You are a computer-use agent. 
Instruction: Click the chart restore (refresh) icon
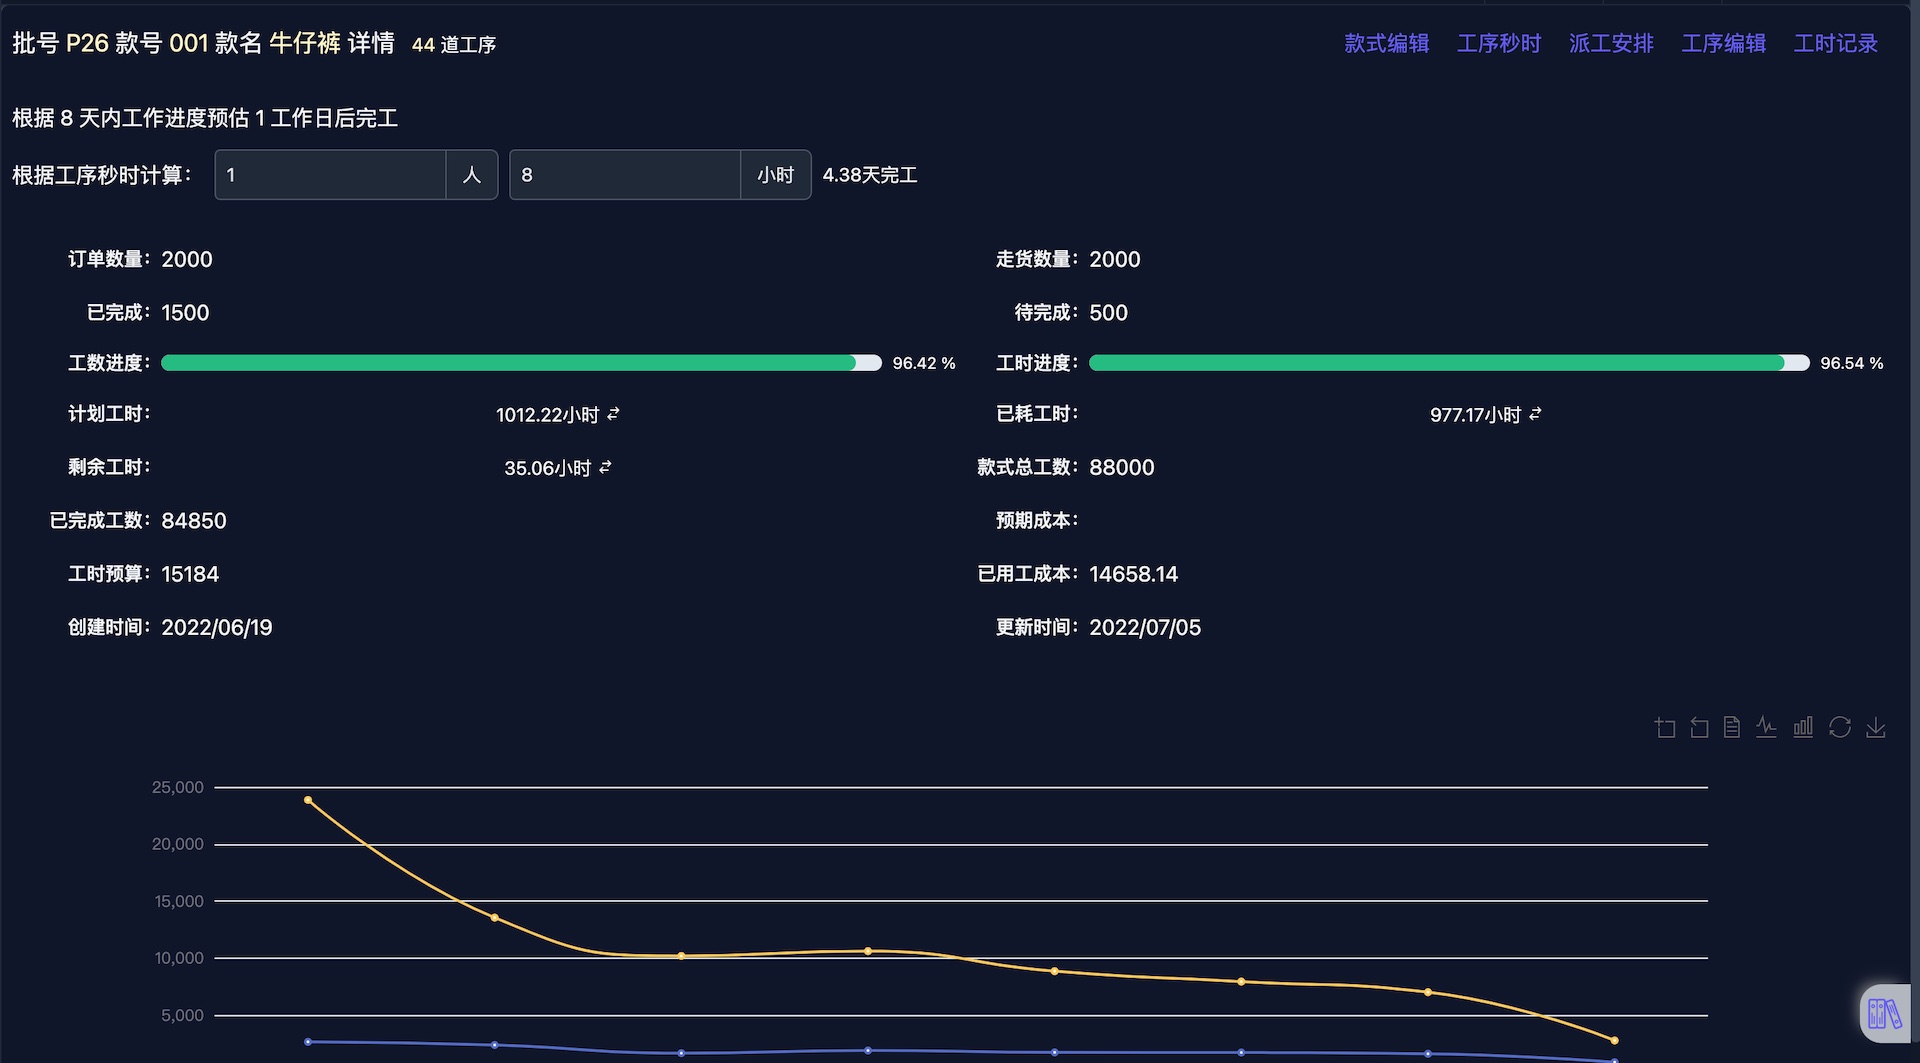pos(1840,727)
